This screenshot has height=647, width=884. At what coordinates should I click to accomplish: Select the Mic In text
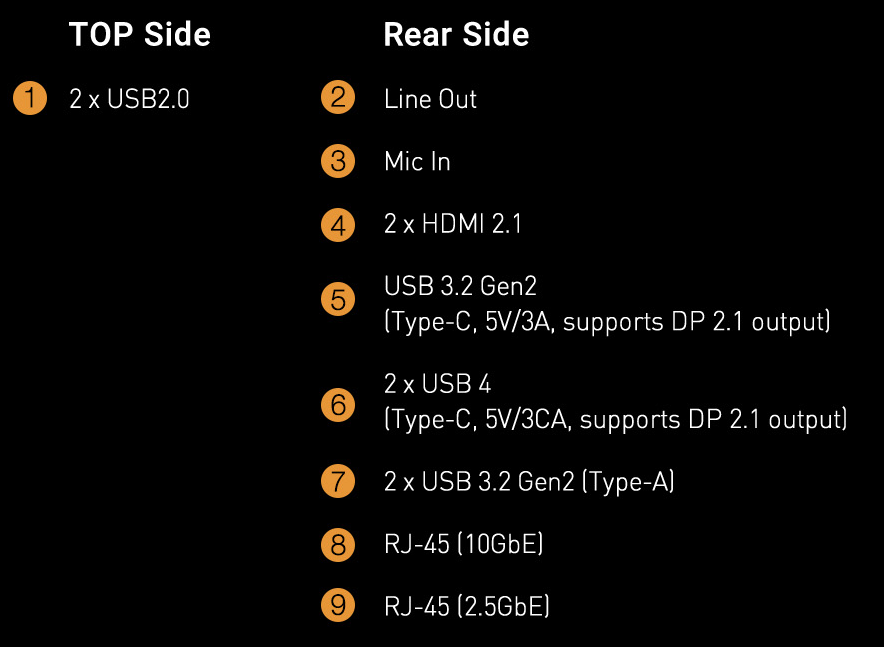tap(417, 162)
